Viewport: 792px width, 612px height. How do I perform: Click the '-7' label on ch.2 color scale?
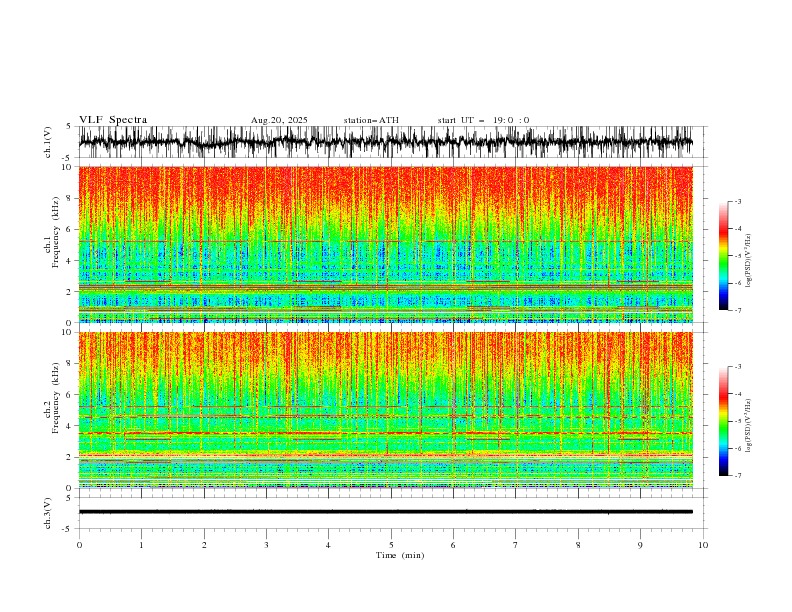(738, 476)
